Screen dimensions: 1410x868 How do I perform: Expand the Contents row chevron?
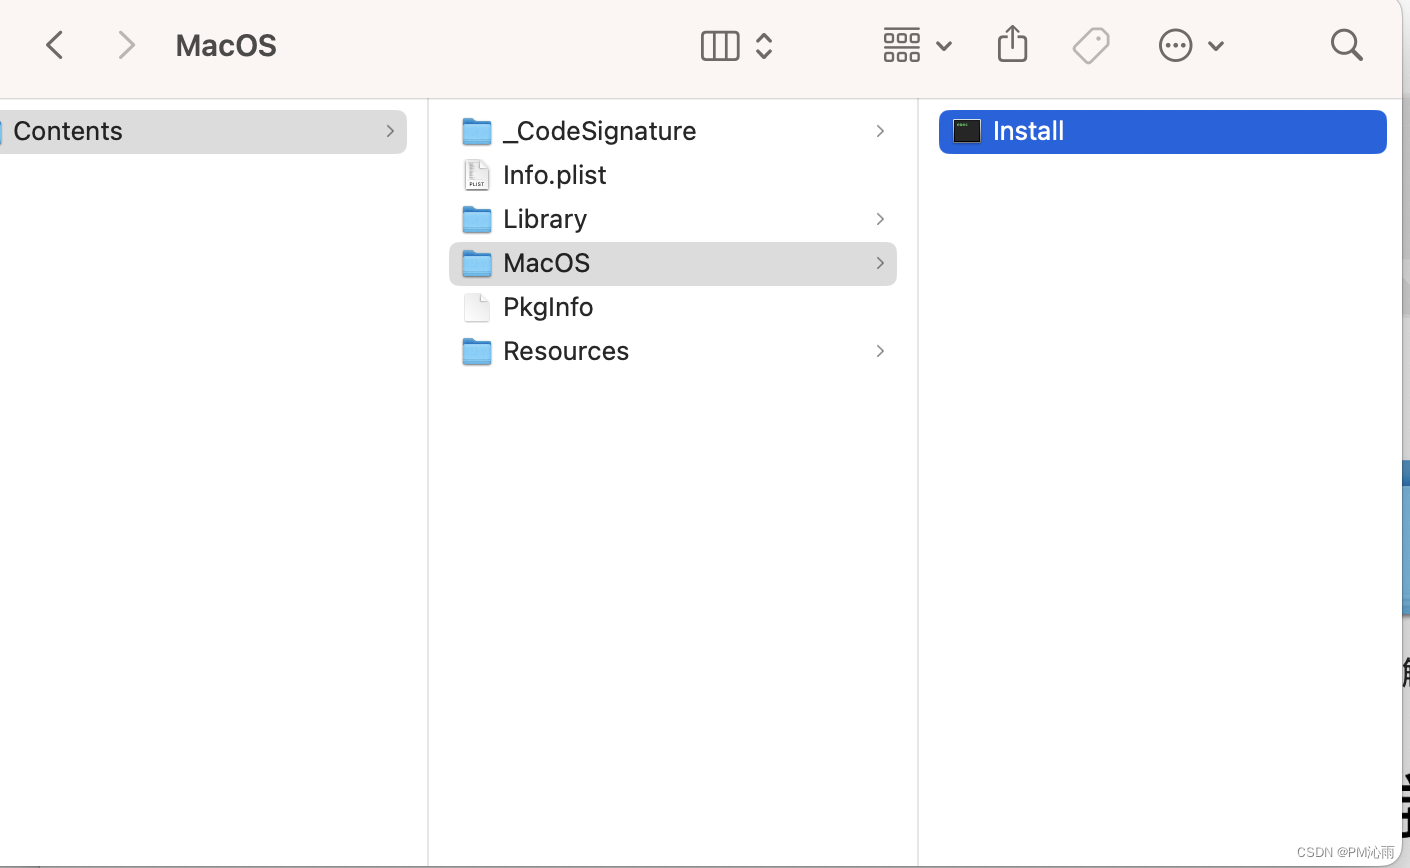pos(390,131)
